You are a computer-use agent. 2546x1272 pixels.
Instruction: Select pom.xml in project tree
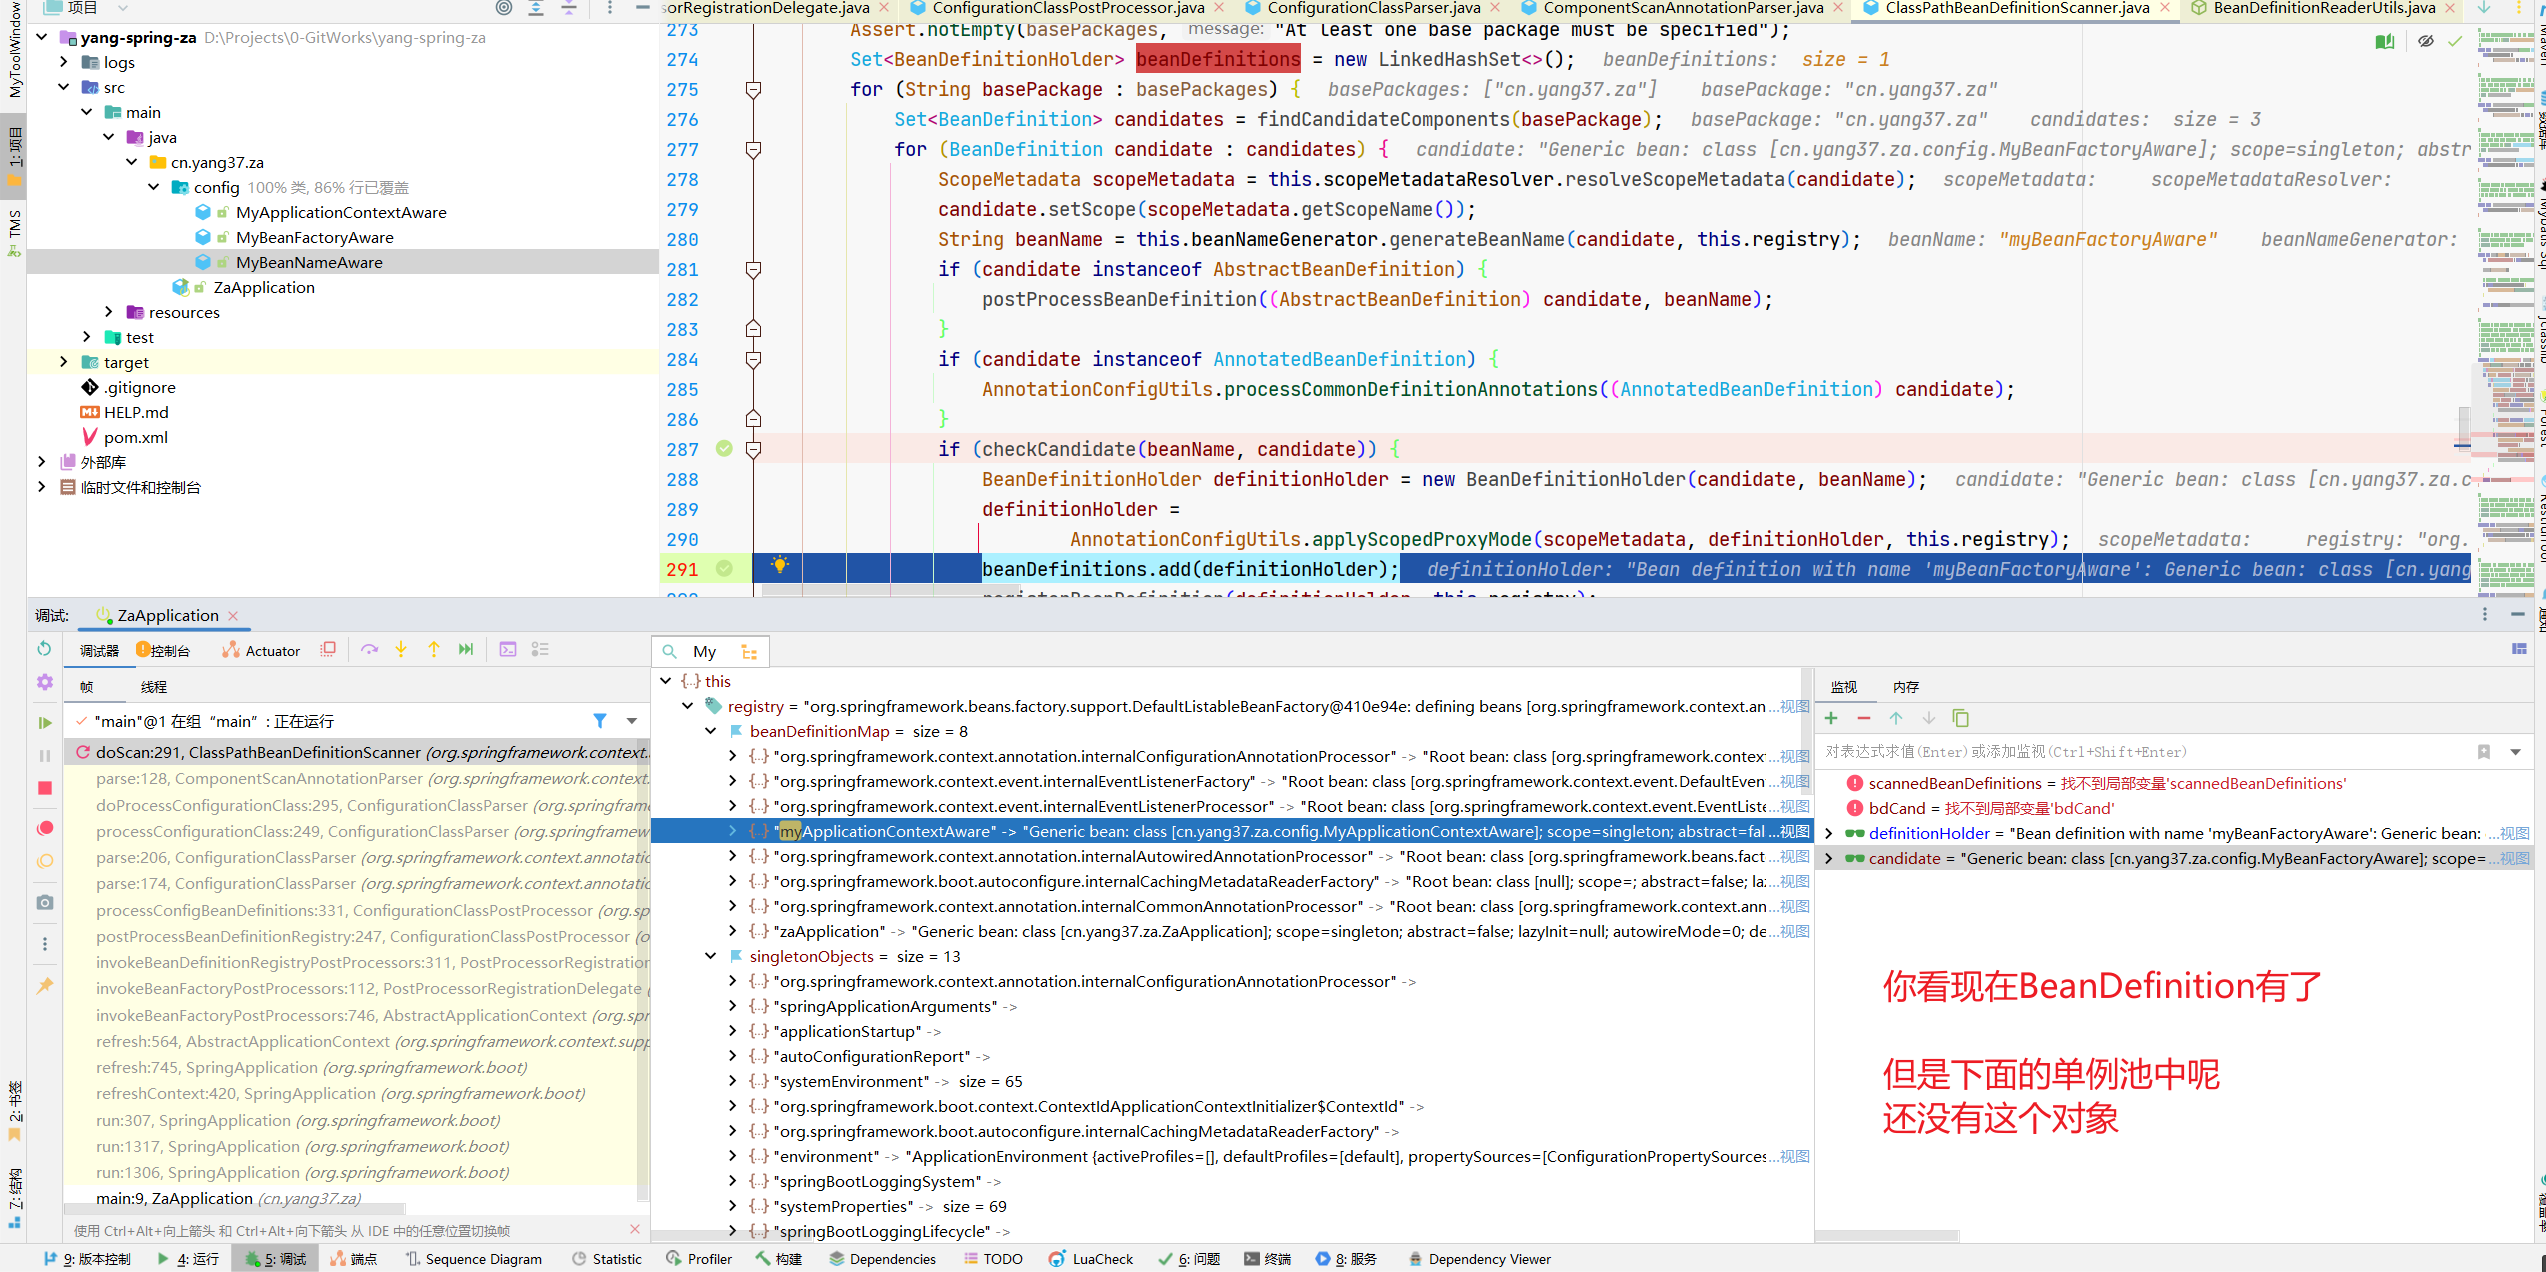coord(135,437)
